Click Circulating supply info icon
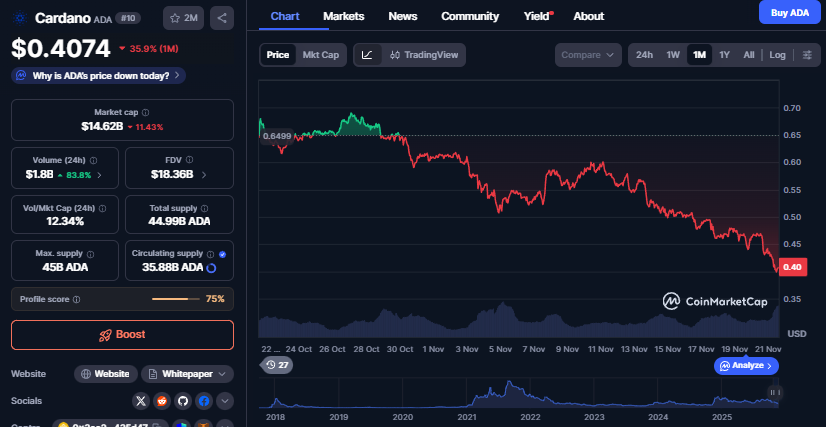This screenshot has height=427, width=826. 210,254
